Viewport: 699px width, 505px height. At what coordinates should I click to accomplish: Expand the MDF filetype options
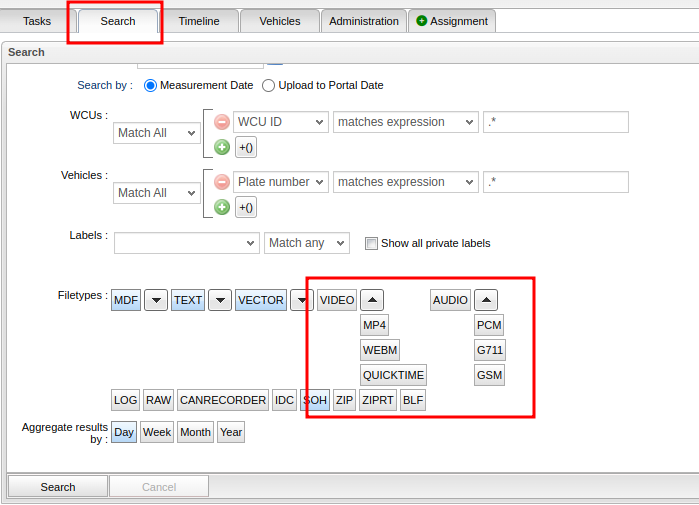(x=156, y=300)
